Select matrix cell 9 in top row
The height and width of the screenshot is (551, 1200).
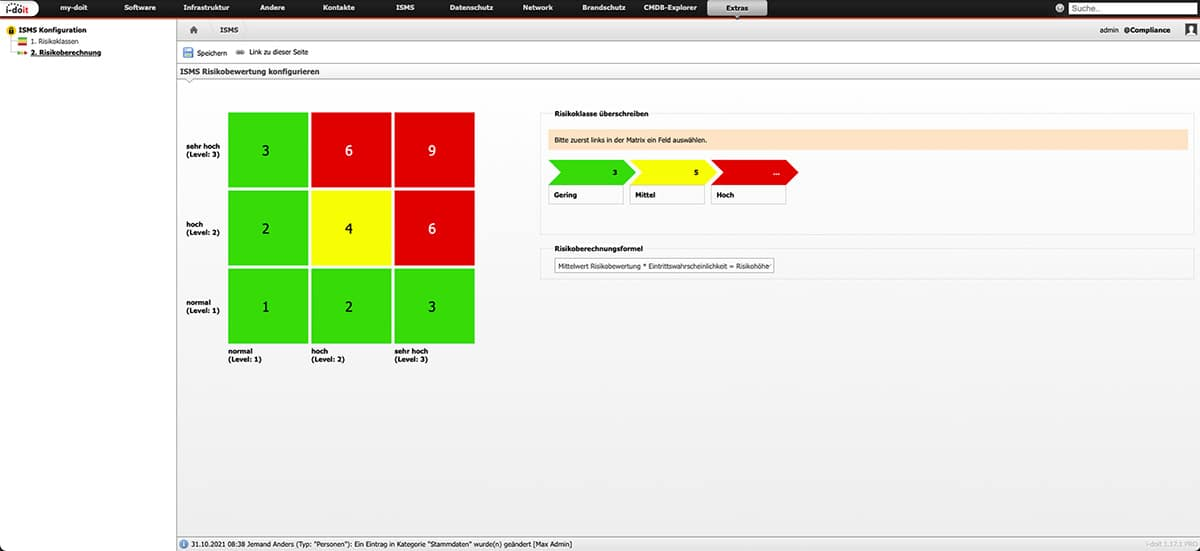point(434,150)
